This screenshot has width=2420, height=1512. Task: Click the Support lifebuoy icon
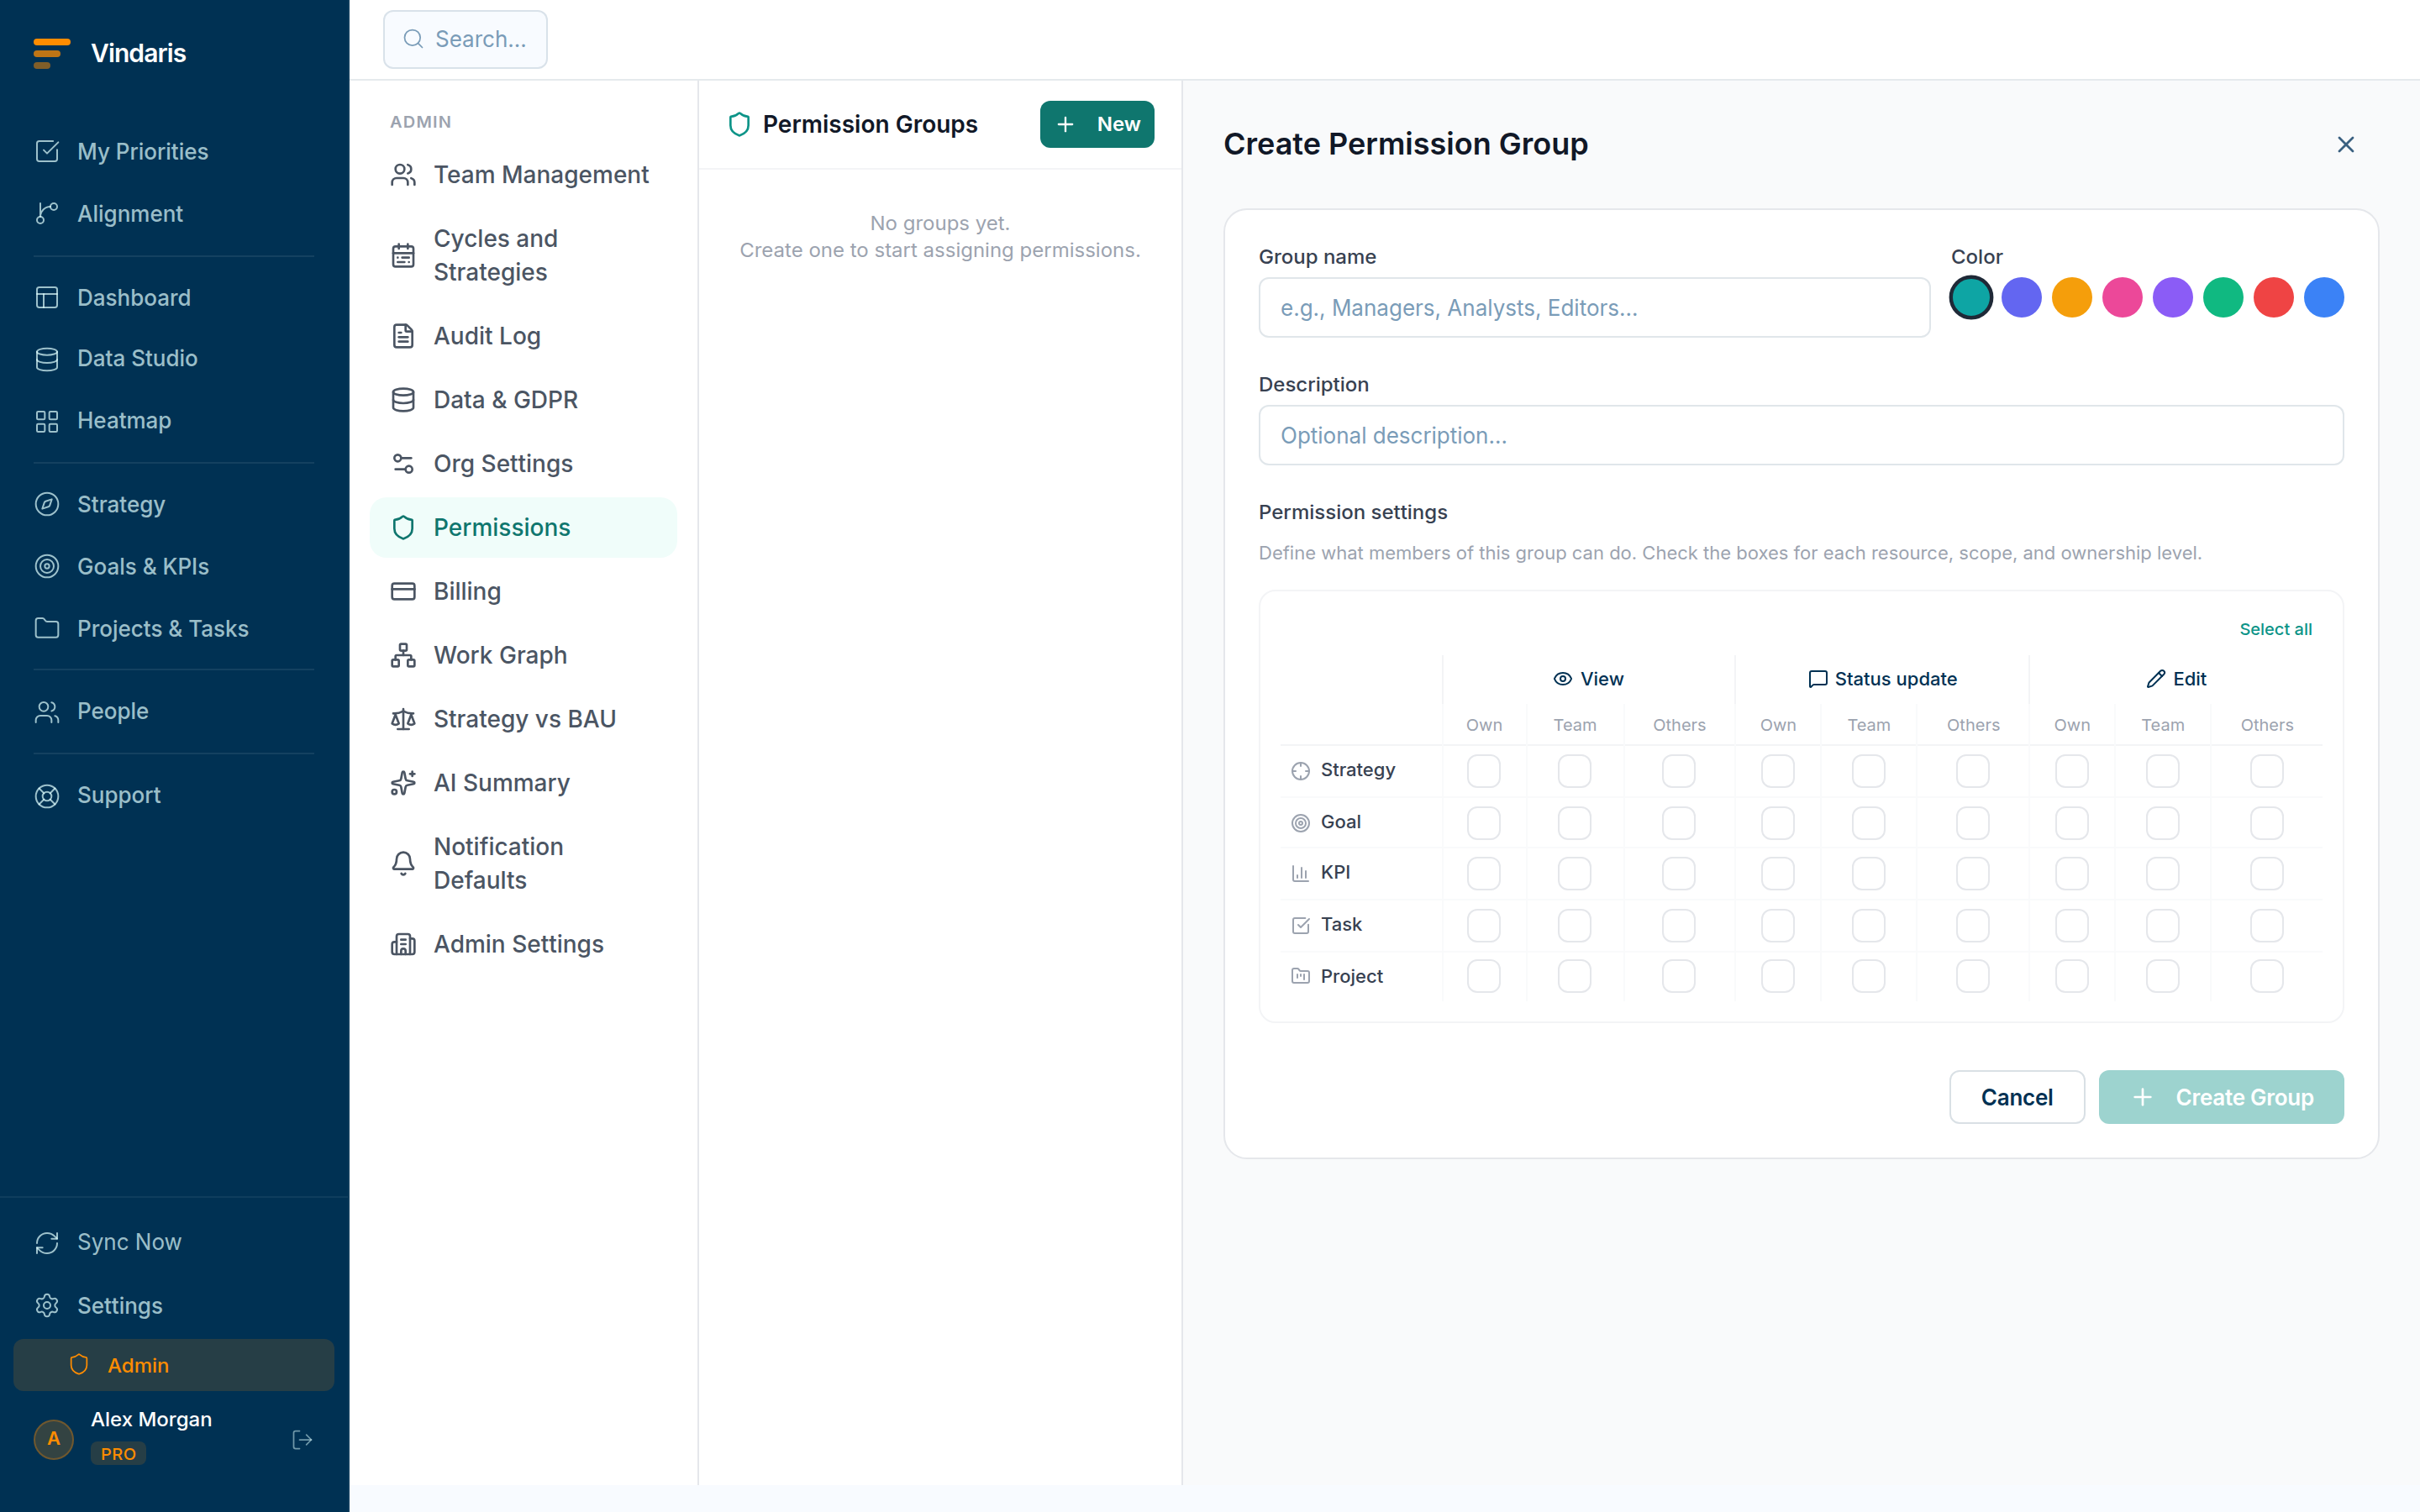point(47,796)
